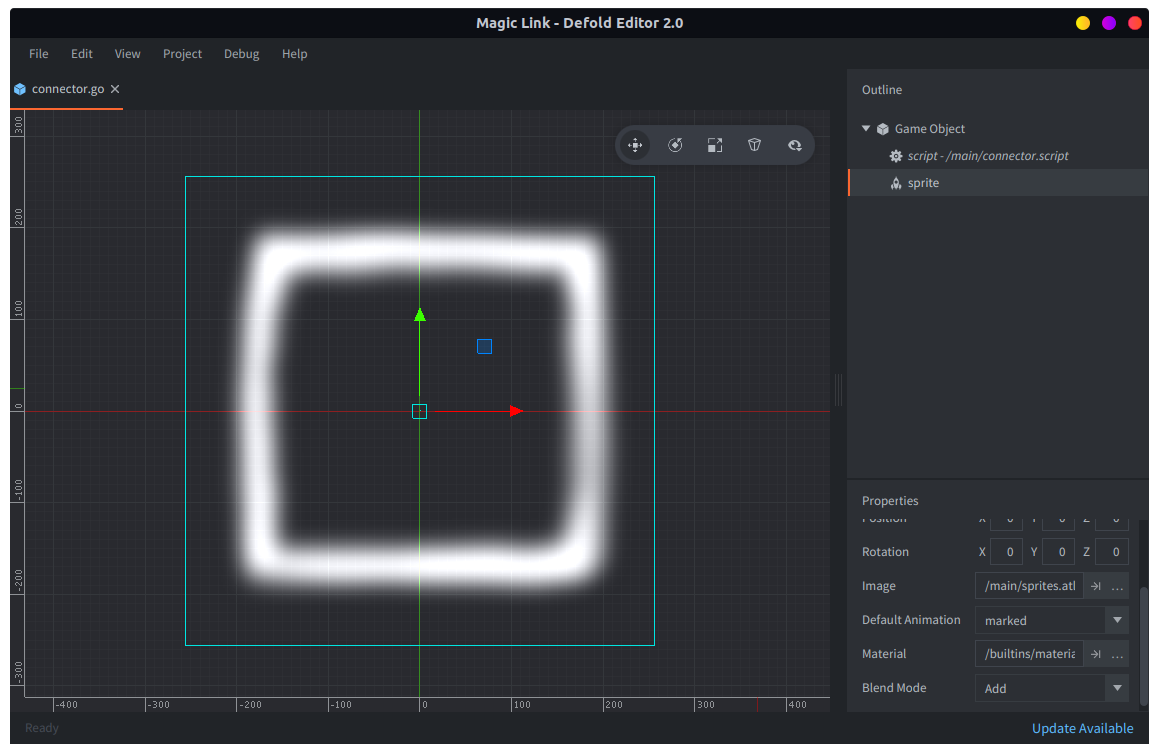Browse for Material resource with ellipsis button
1159x754 pixels.
point(1118,654)
